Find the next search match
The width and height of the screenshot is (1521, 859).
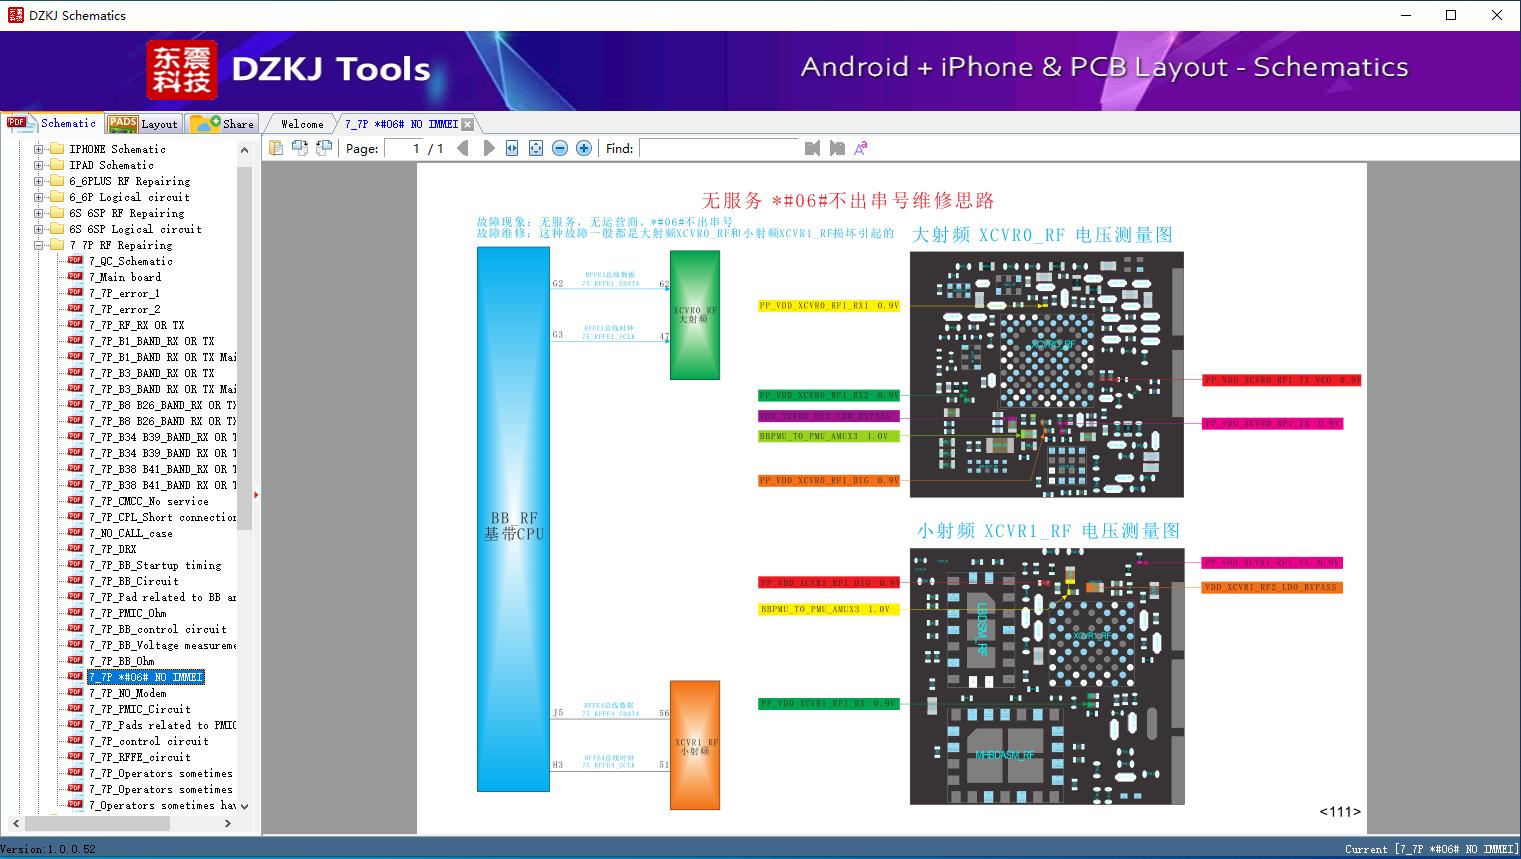pos(836,148)
